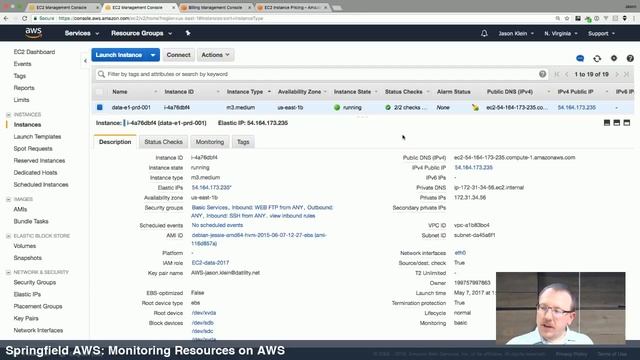Collapse the IMAGES sidebar section

pyautogui.click(x=9, y=199)
